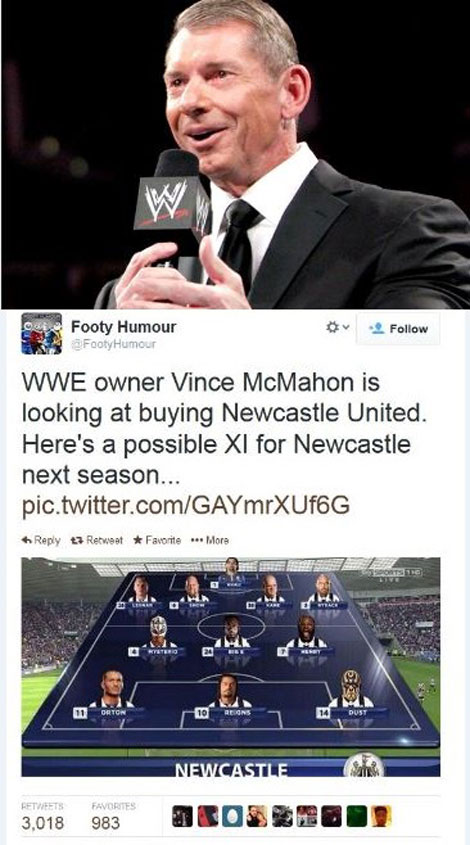Click the Newcastle club crest badge
This screenshot has height=845, width=470.
[x=364, y=765]
